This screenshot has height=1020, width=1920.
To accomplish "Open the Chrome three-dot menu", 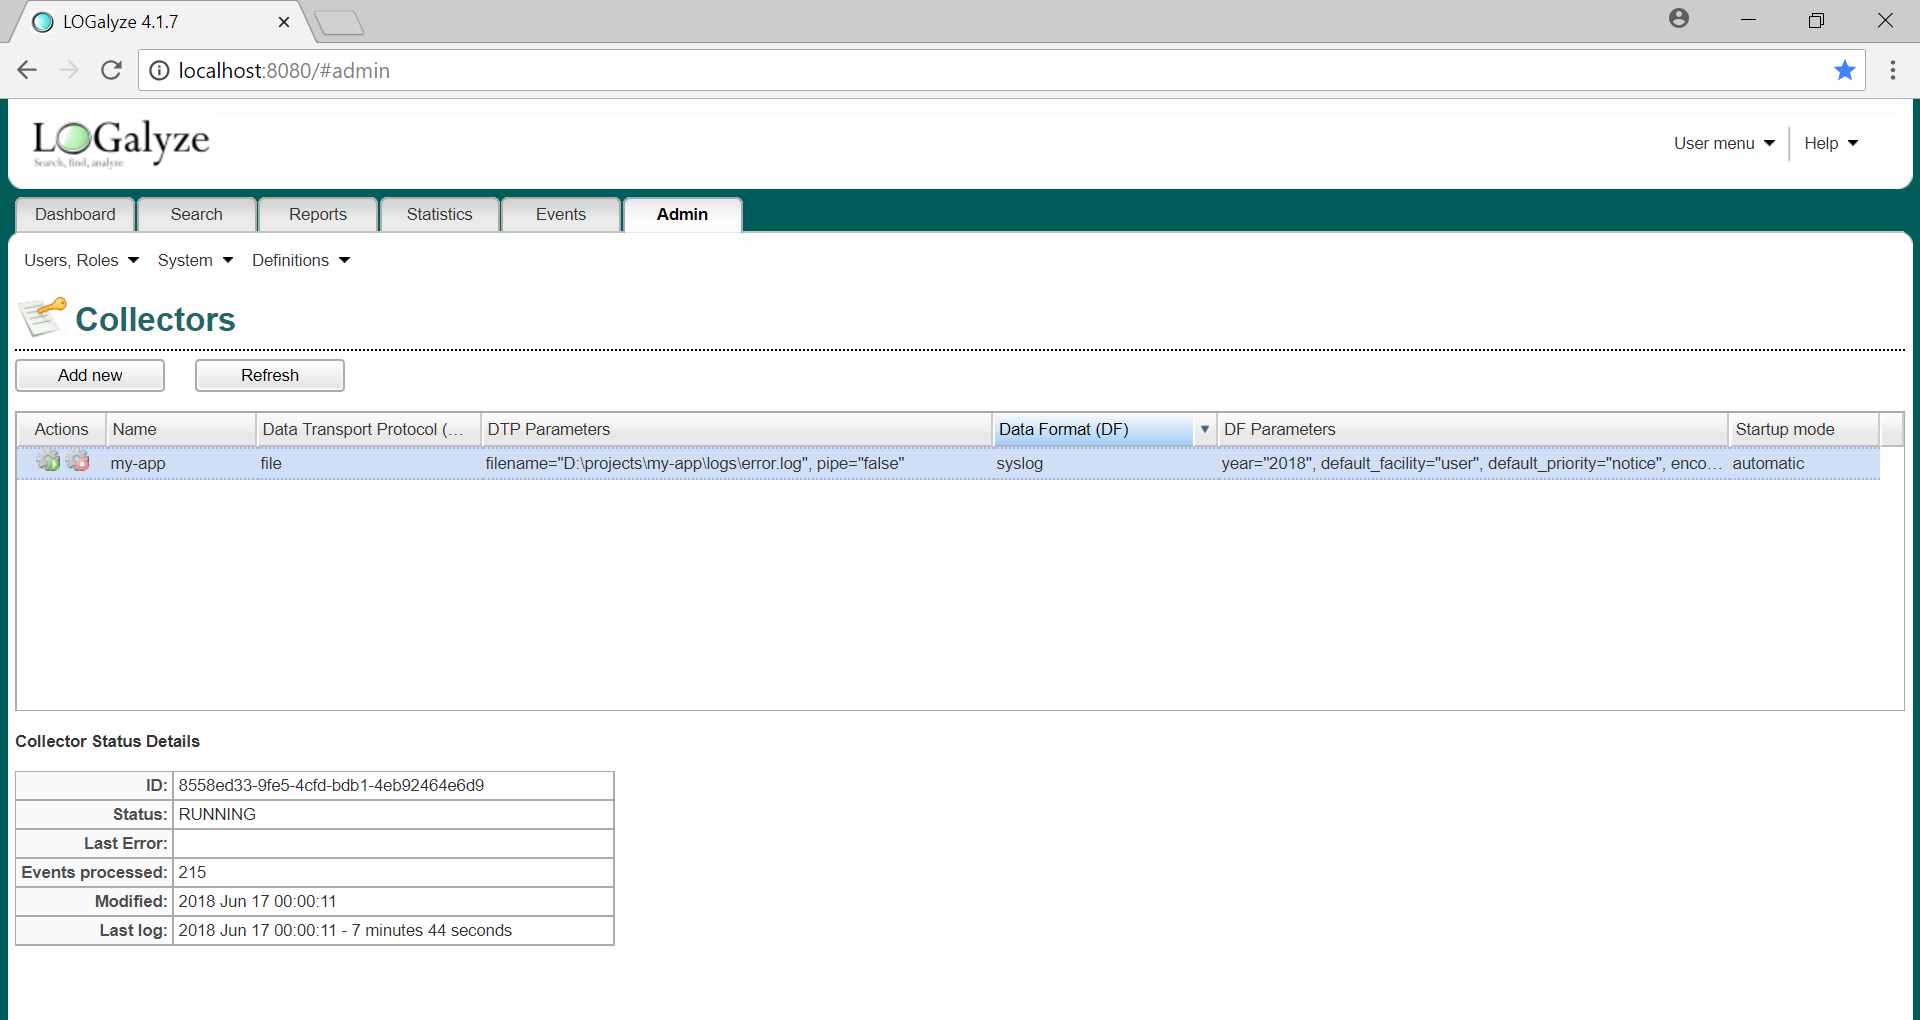I will 1892,70.
